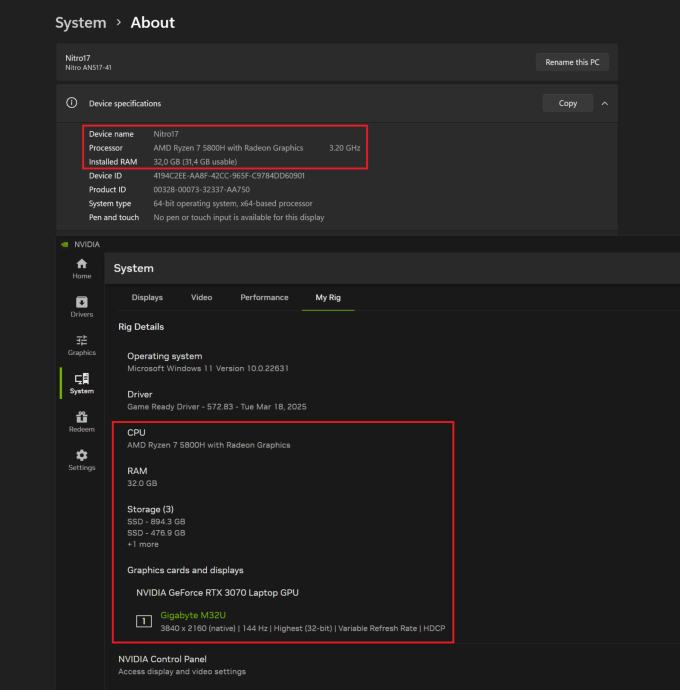Select the System icon in NVIDIA sidebar
This screenshot has height=690, width=680.
(82, 378)
